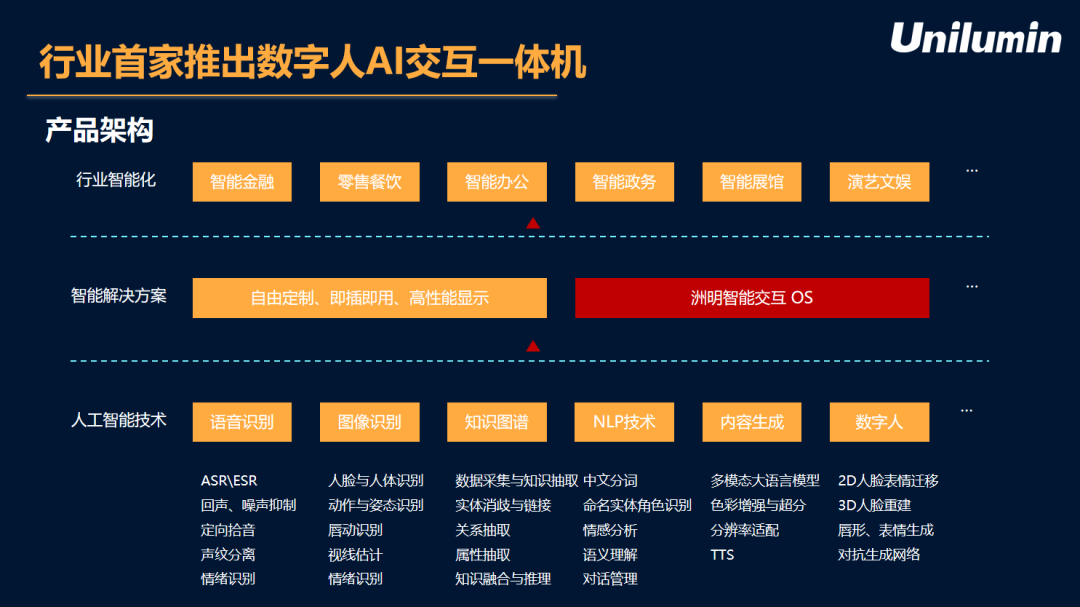The height and width of the screenshot is (607, 1080).
Task: Expand the ellipsis in 行业智能化 row
Action: pyautogui.click(x=971, y=171)
